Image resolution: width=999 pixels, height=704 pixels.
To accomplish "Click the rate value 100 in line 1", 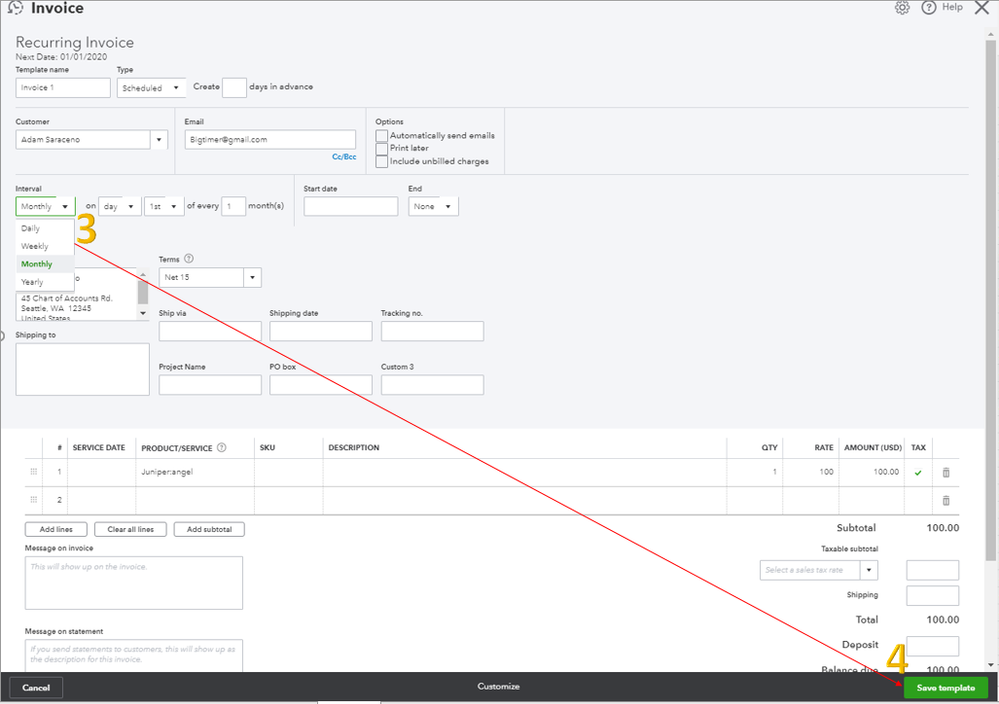I will (826, 472).
